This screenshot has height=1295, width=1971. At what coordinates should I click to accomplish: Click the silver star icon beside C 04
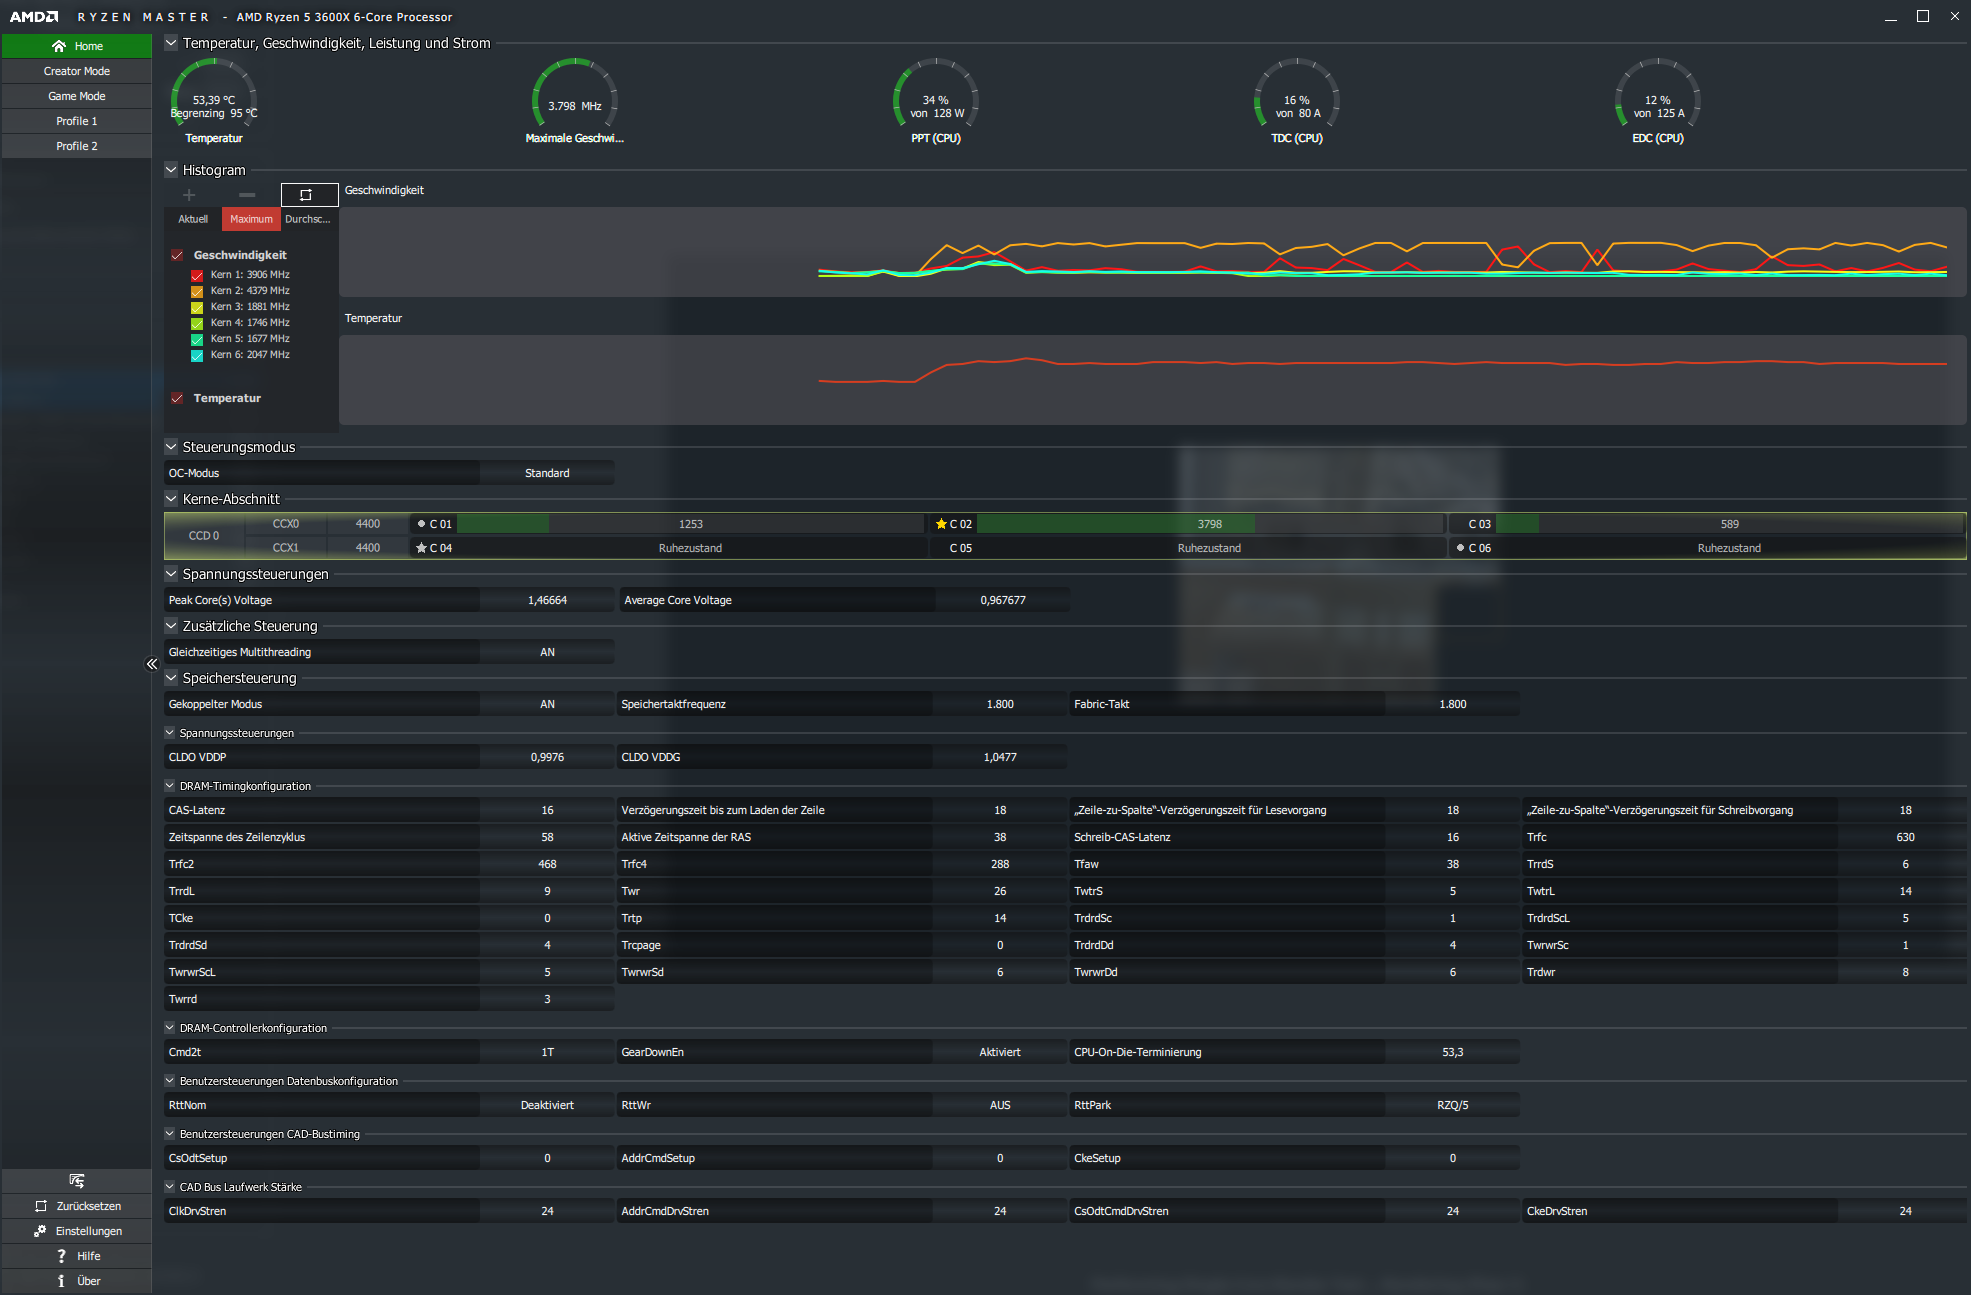pos(421,548)
